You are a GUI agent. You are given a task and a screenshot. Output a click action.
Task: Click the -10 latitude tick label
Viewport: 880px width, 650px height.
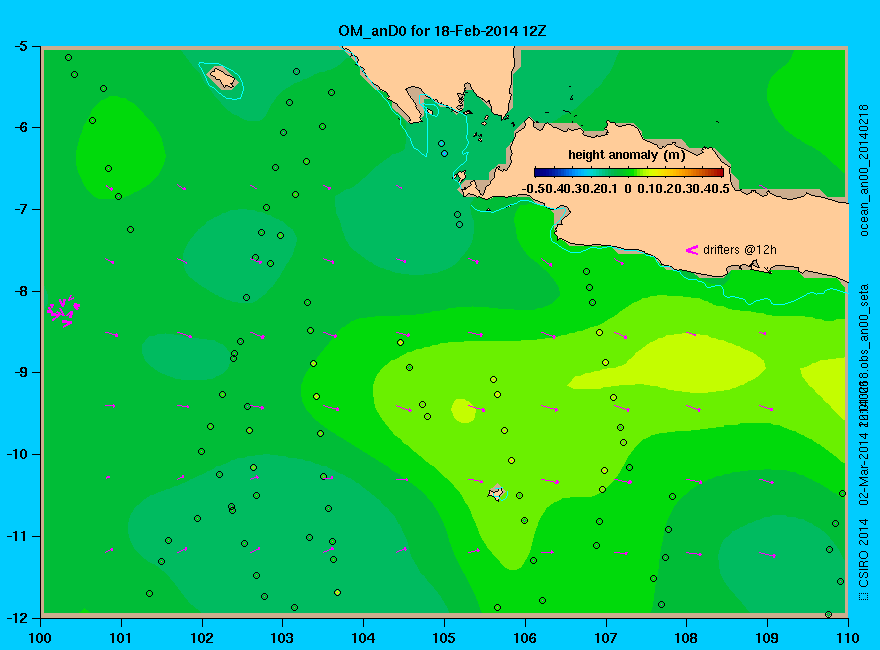click(15, 454)
